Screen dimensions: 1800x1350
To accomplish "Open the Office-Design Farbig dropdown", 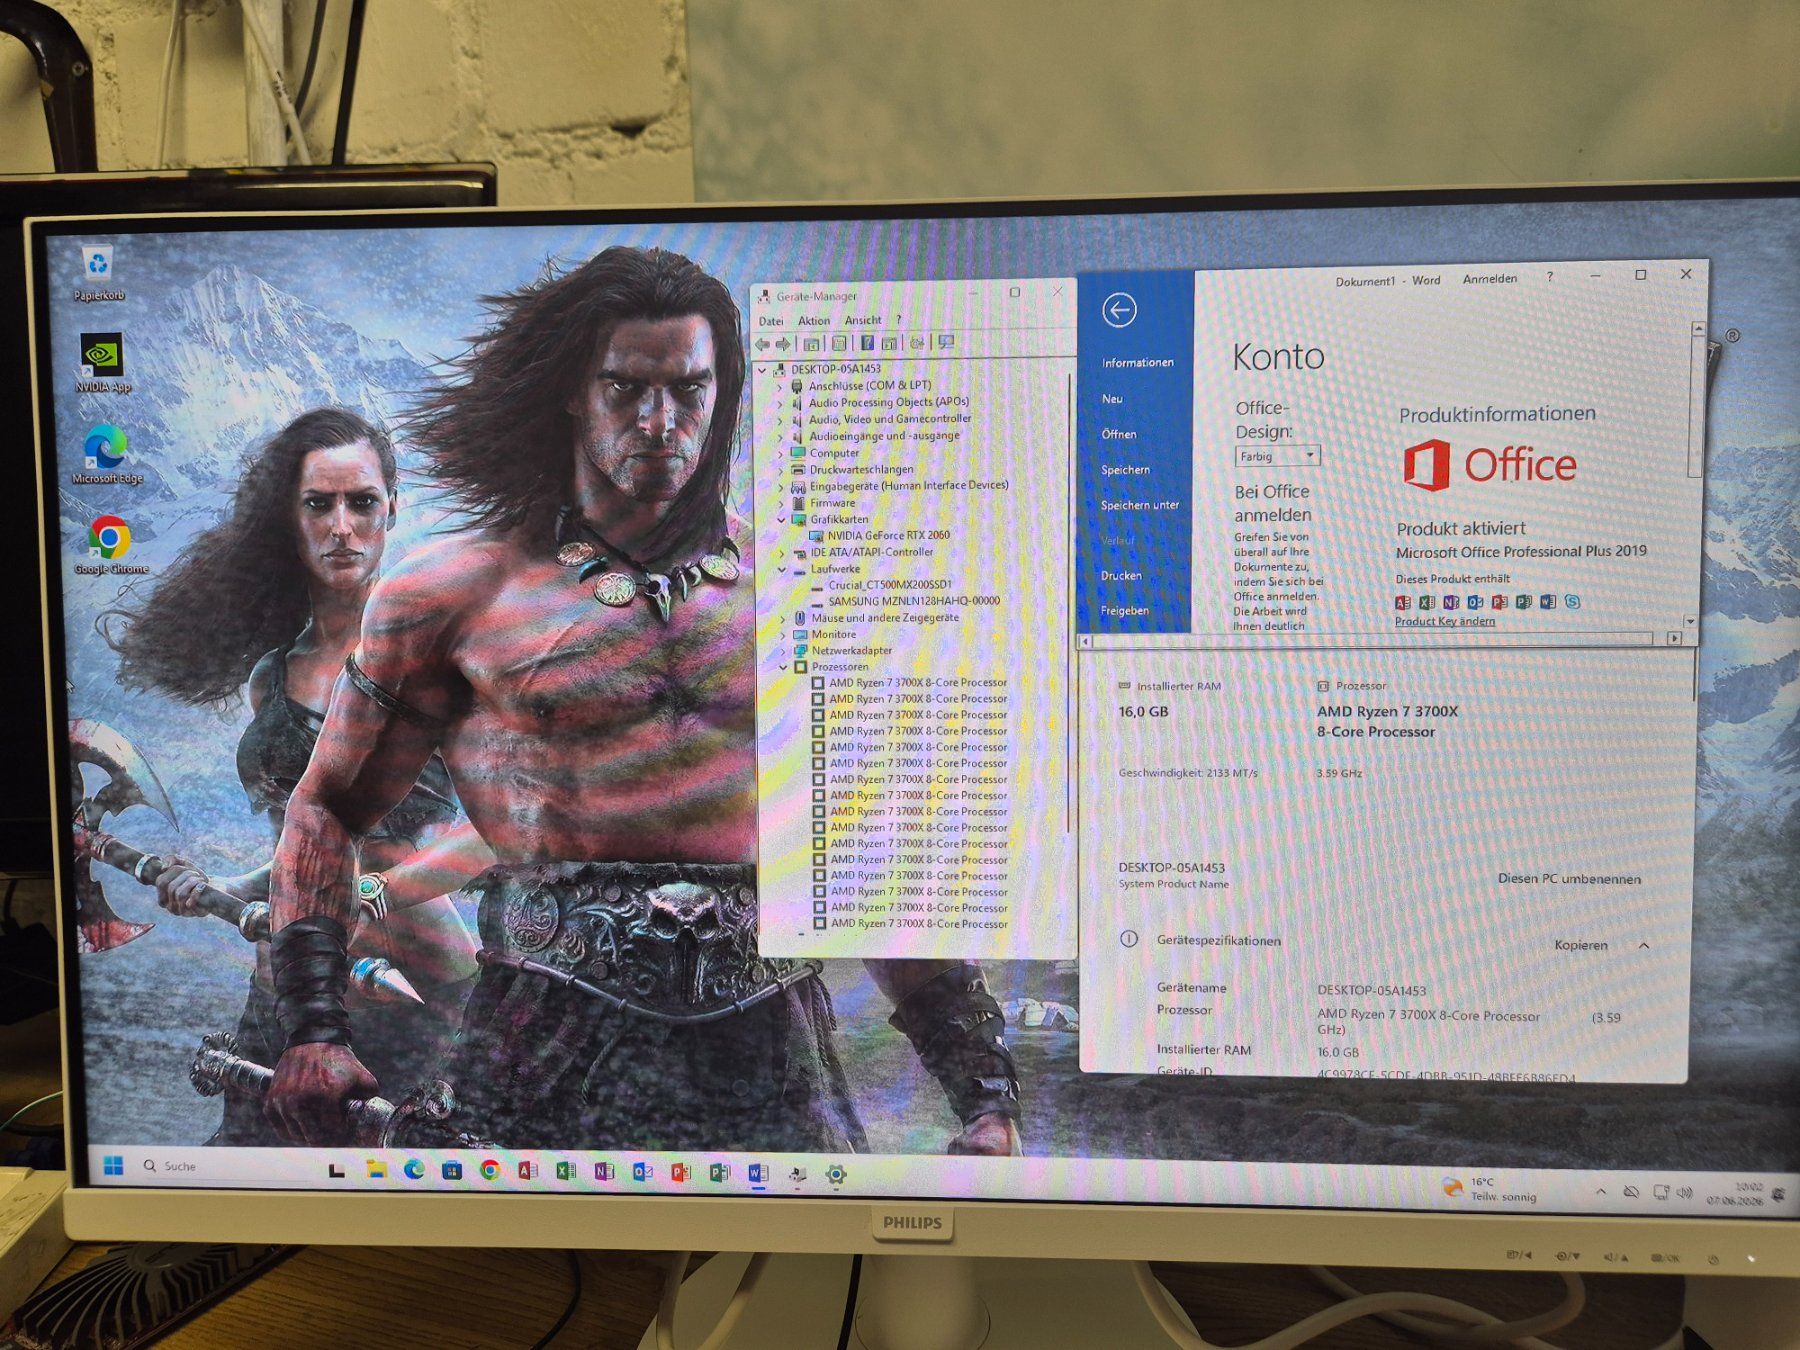I will [x=1278, y=456].
